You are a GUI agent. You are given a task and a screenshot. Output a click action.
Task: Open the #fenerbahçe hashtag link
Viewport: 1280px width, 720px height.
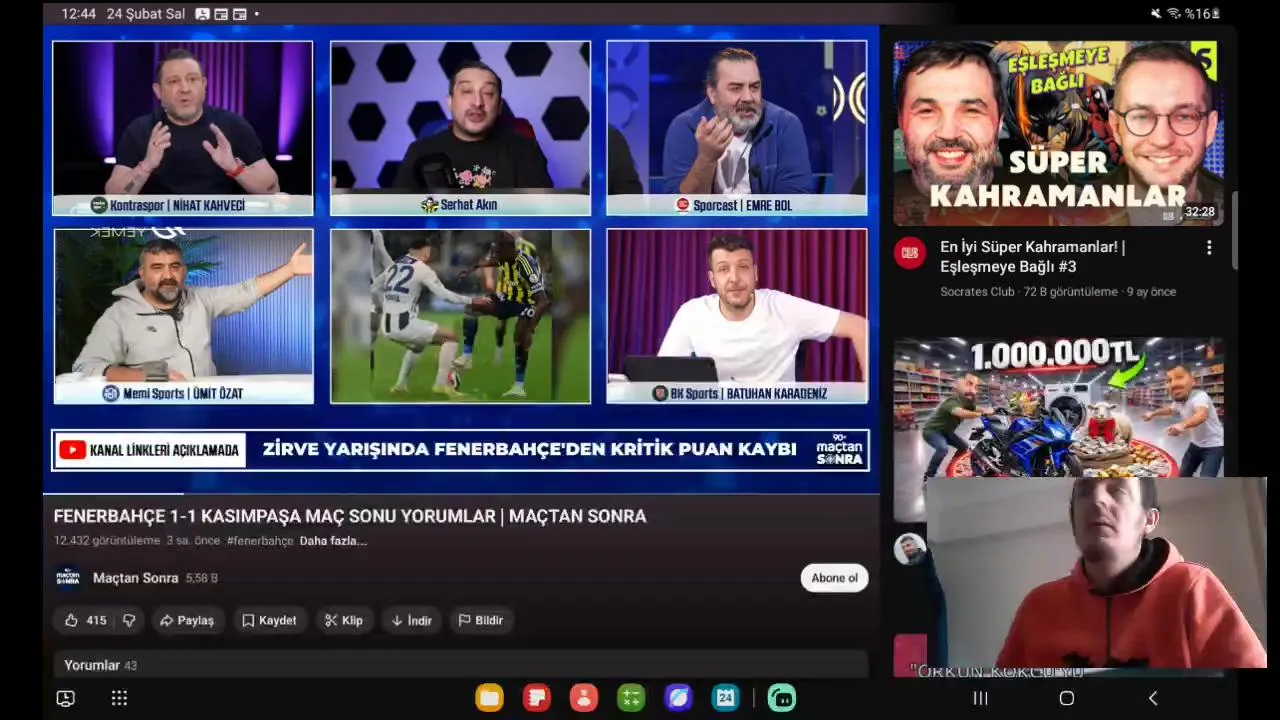[260, 541]
